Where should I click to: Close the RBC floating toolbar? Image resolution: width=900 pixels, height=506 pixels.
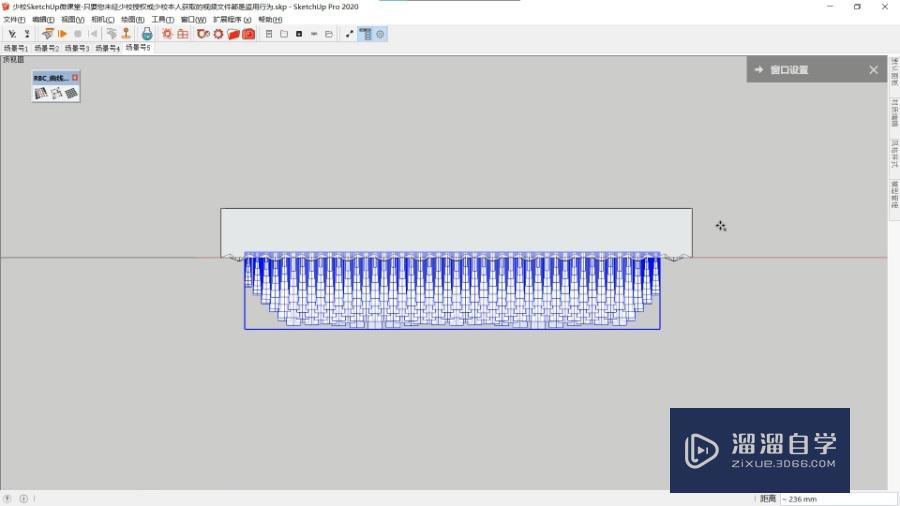click(75, 77)
